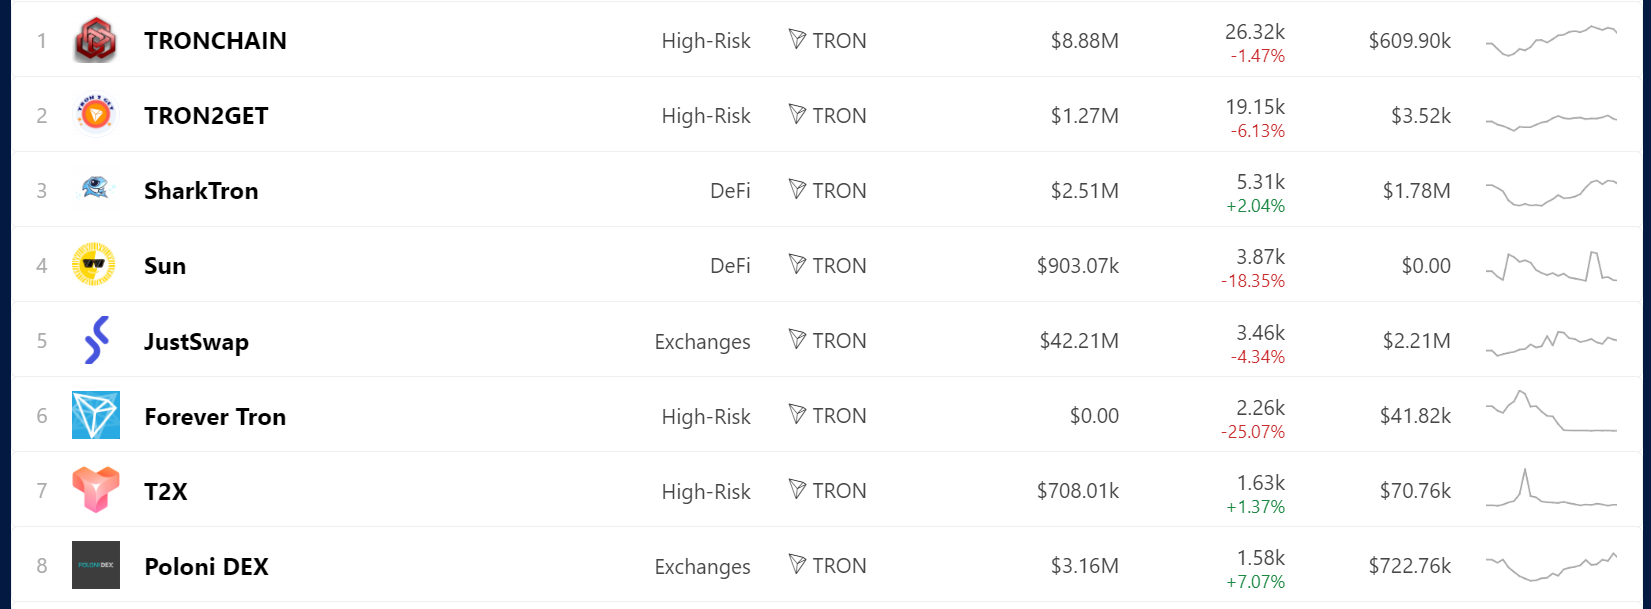Click the SharkTron shark logo
1651x609 pixels.
tap(96, 189)
